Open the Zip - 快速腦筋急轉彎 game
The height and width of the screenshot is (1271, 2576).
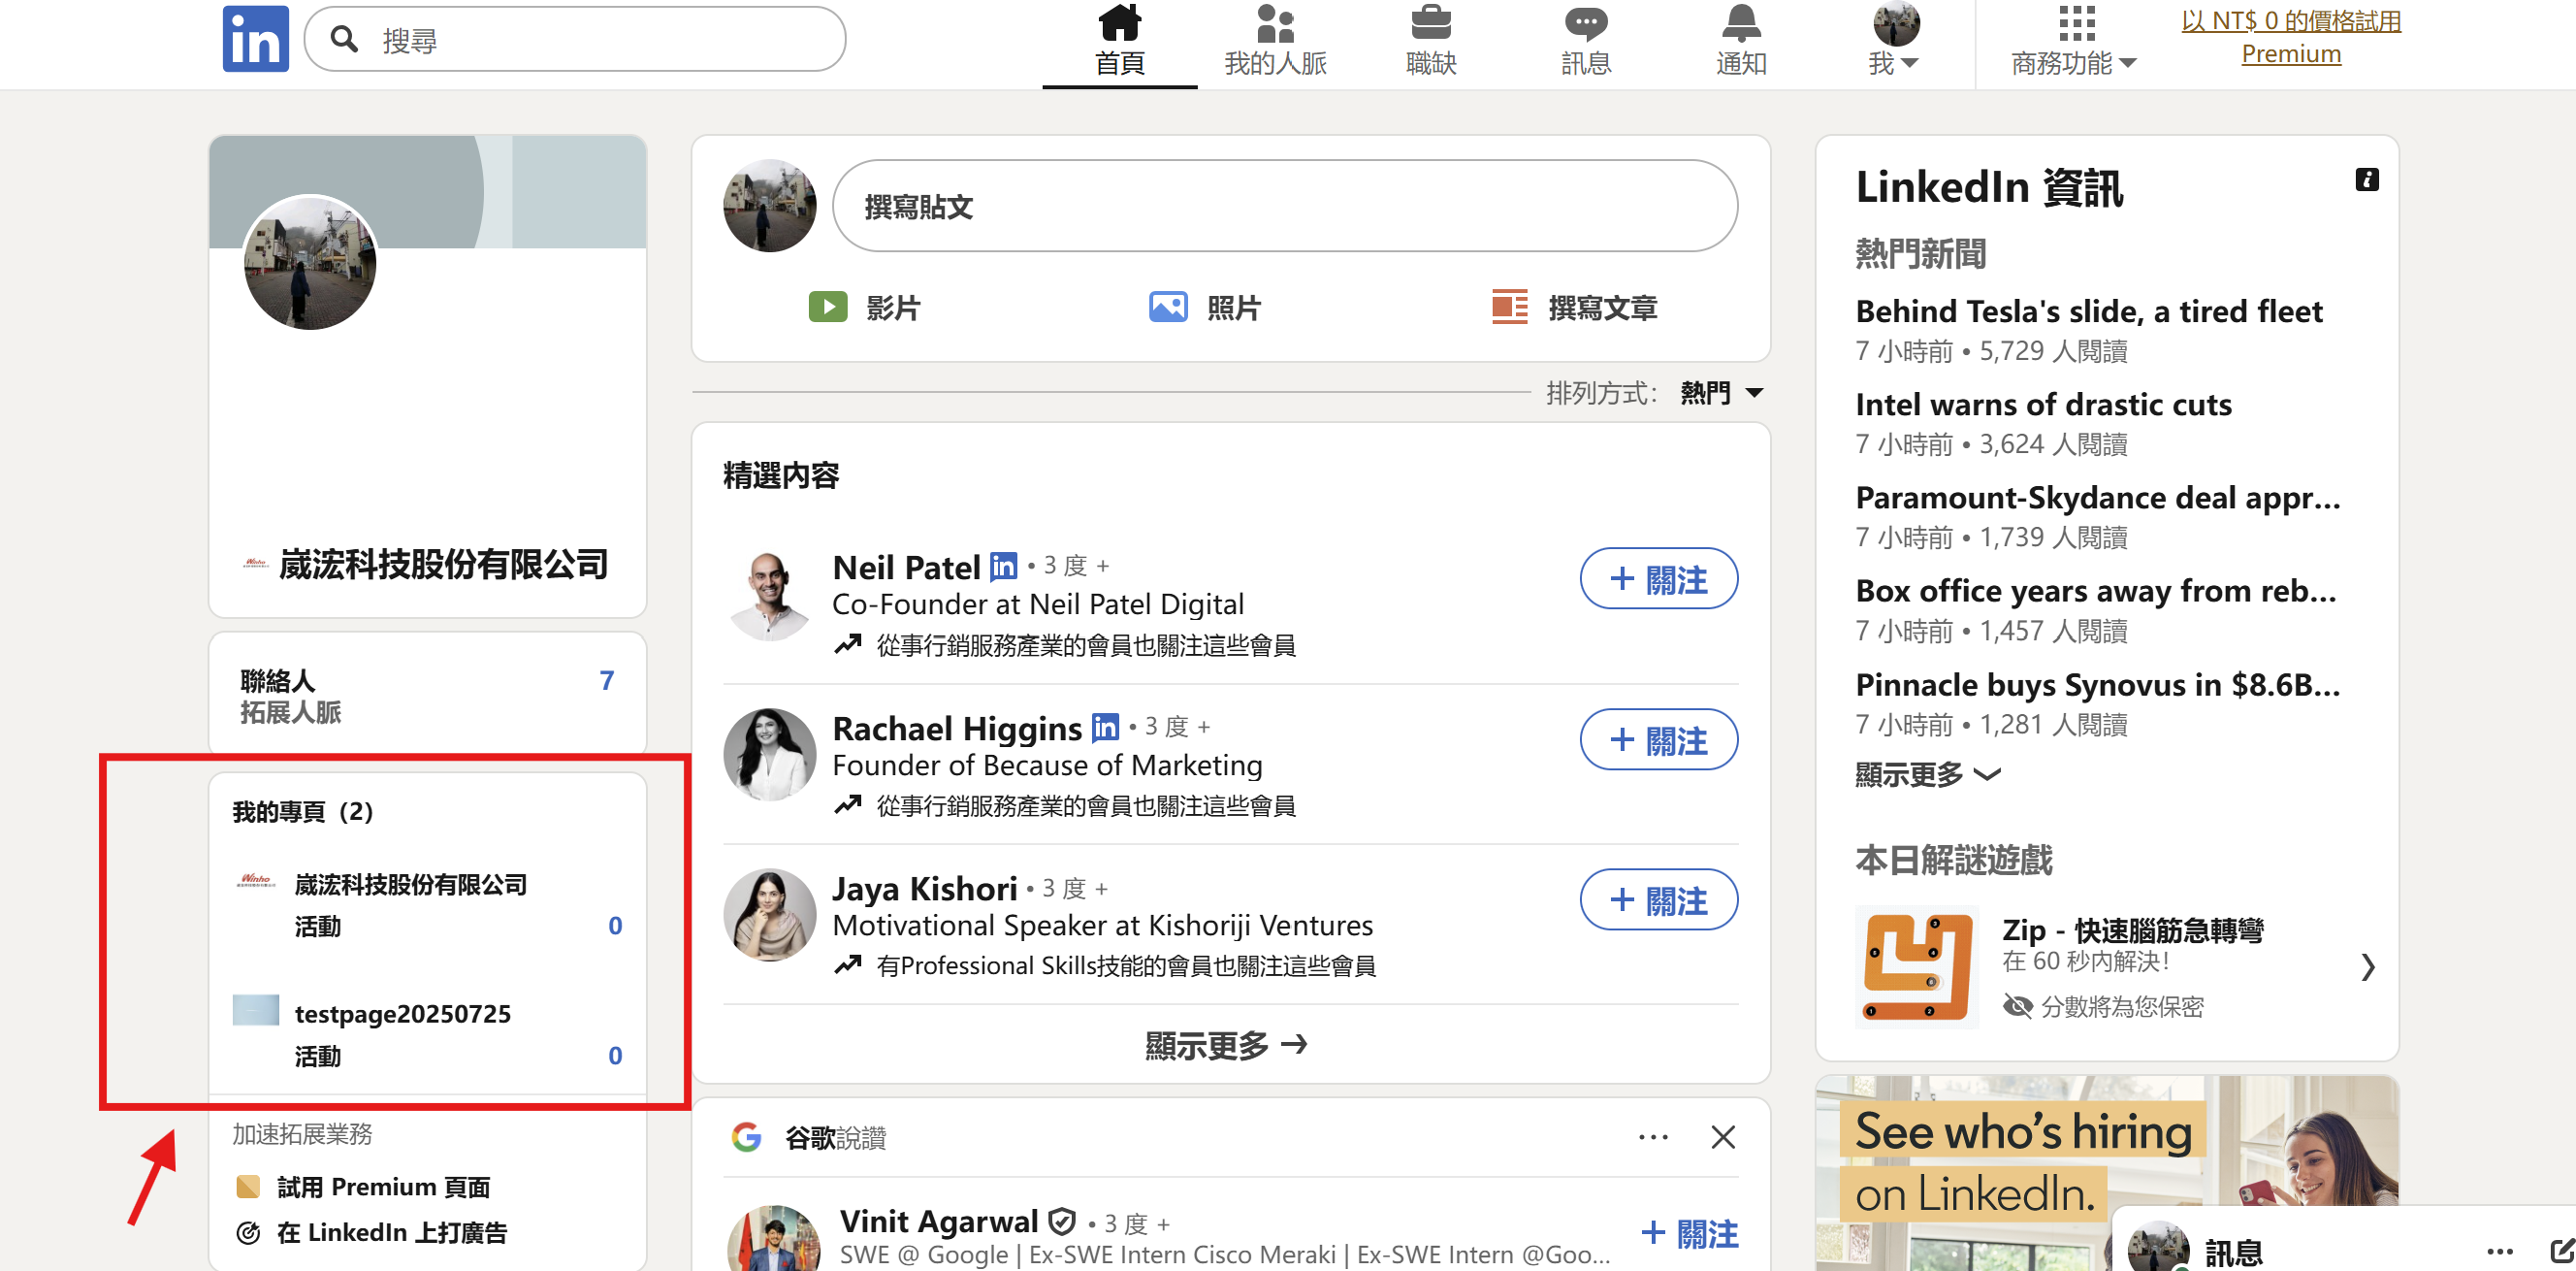pyautogui.click(x=2132, y=930)
